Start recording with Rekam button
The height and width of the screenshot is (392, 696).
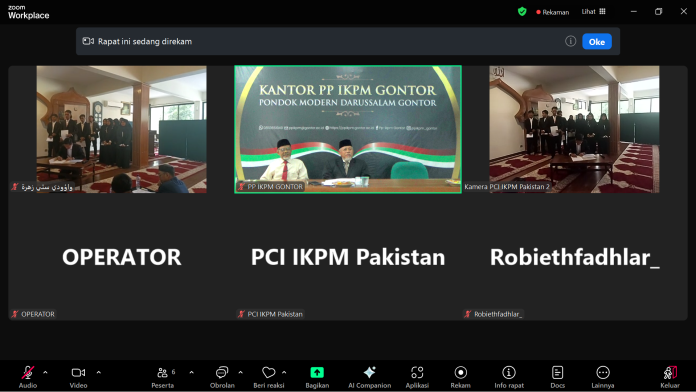pos(460,377)
